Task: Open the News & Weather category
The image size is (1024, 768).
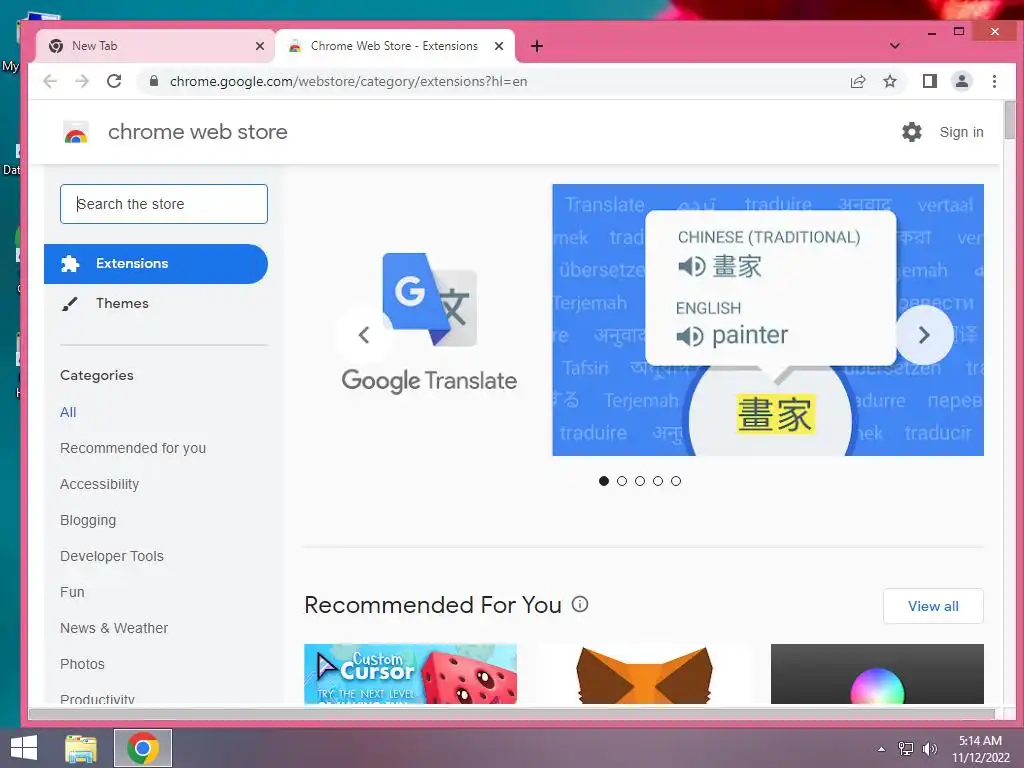Action: click(114, 628)
